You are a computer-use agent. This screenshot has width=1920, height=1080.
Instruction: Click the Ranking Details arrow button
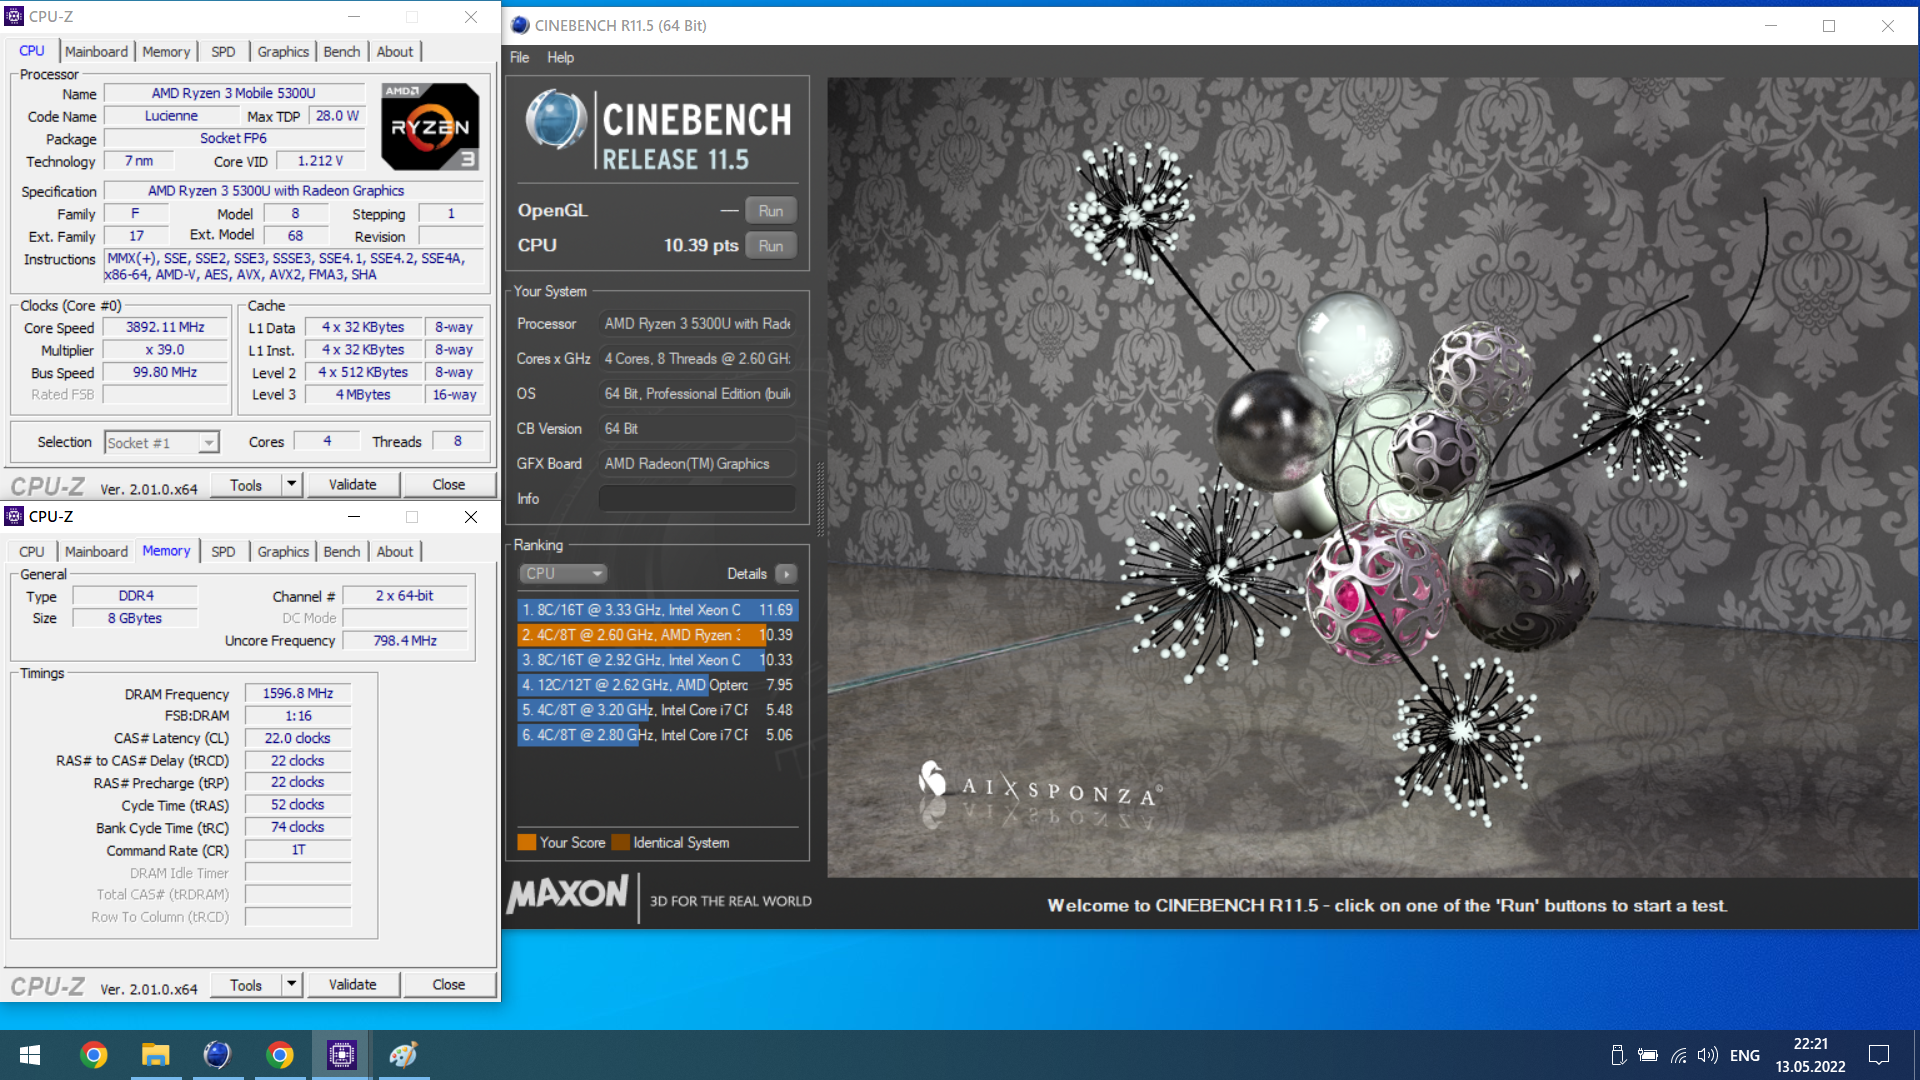tap(787, 574)
